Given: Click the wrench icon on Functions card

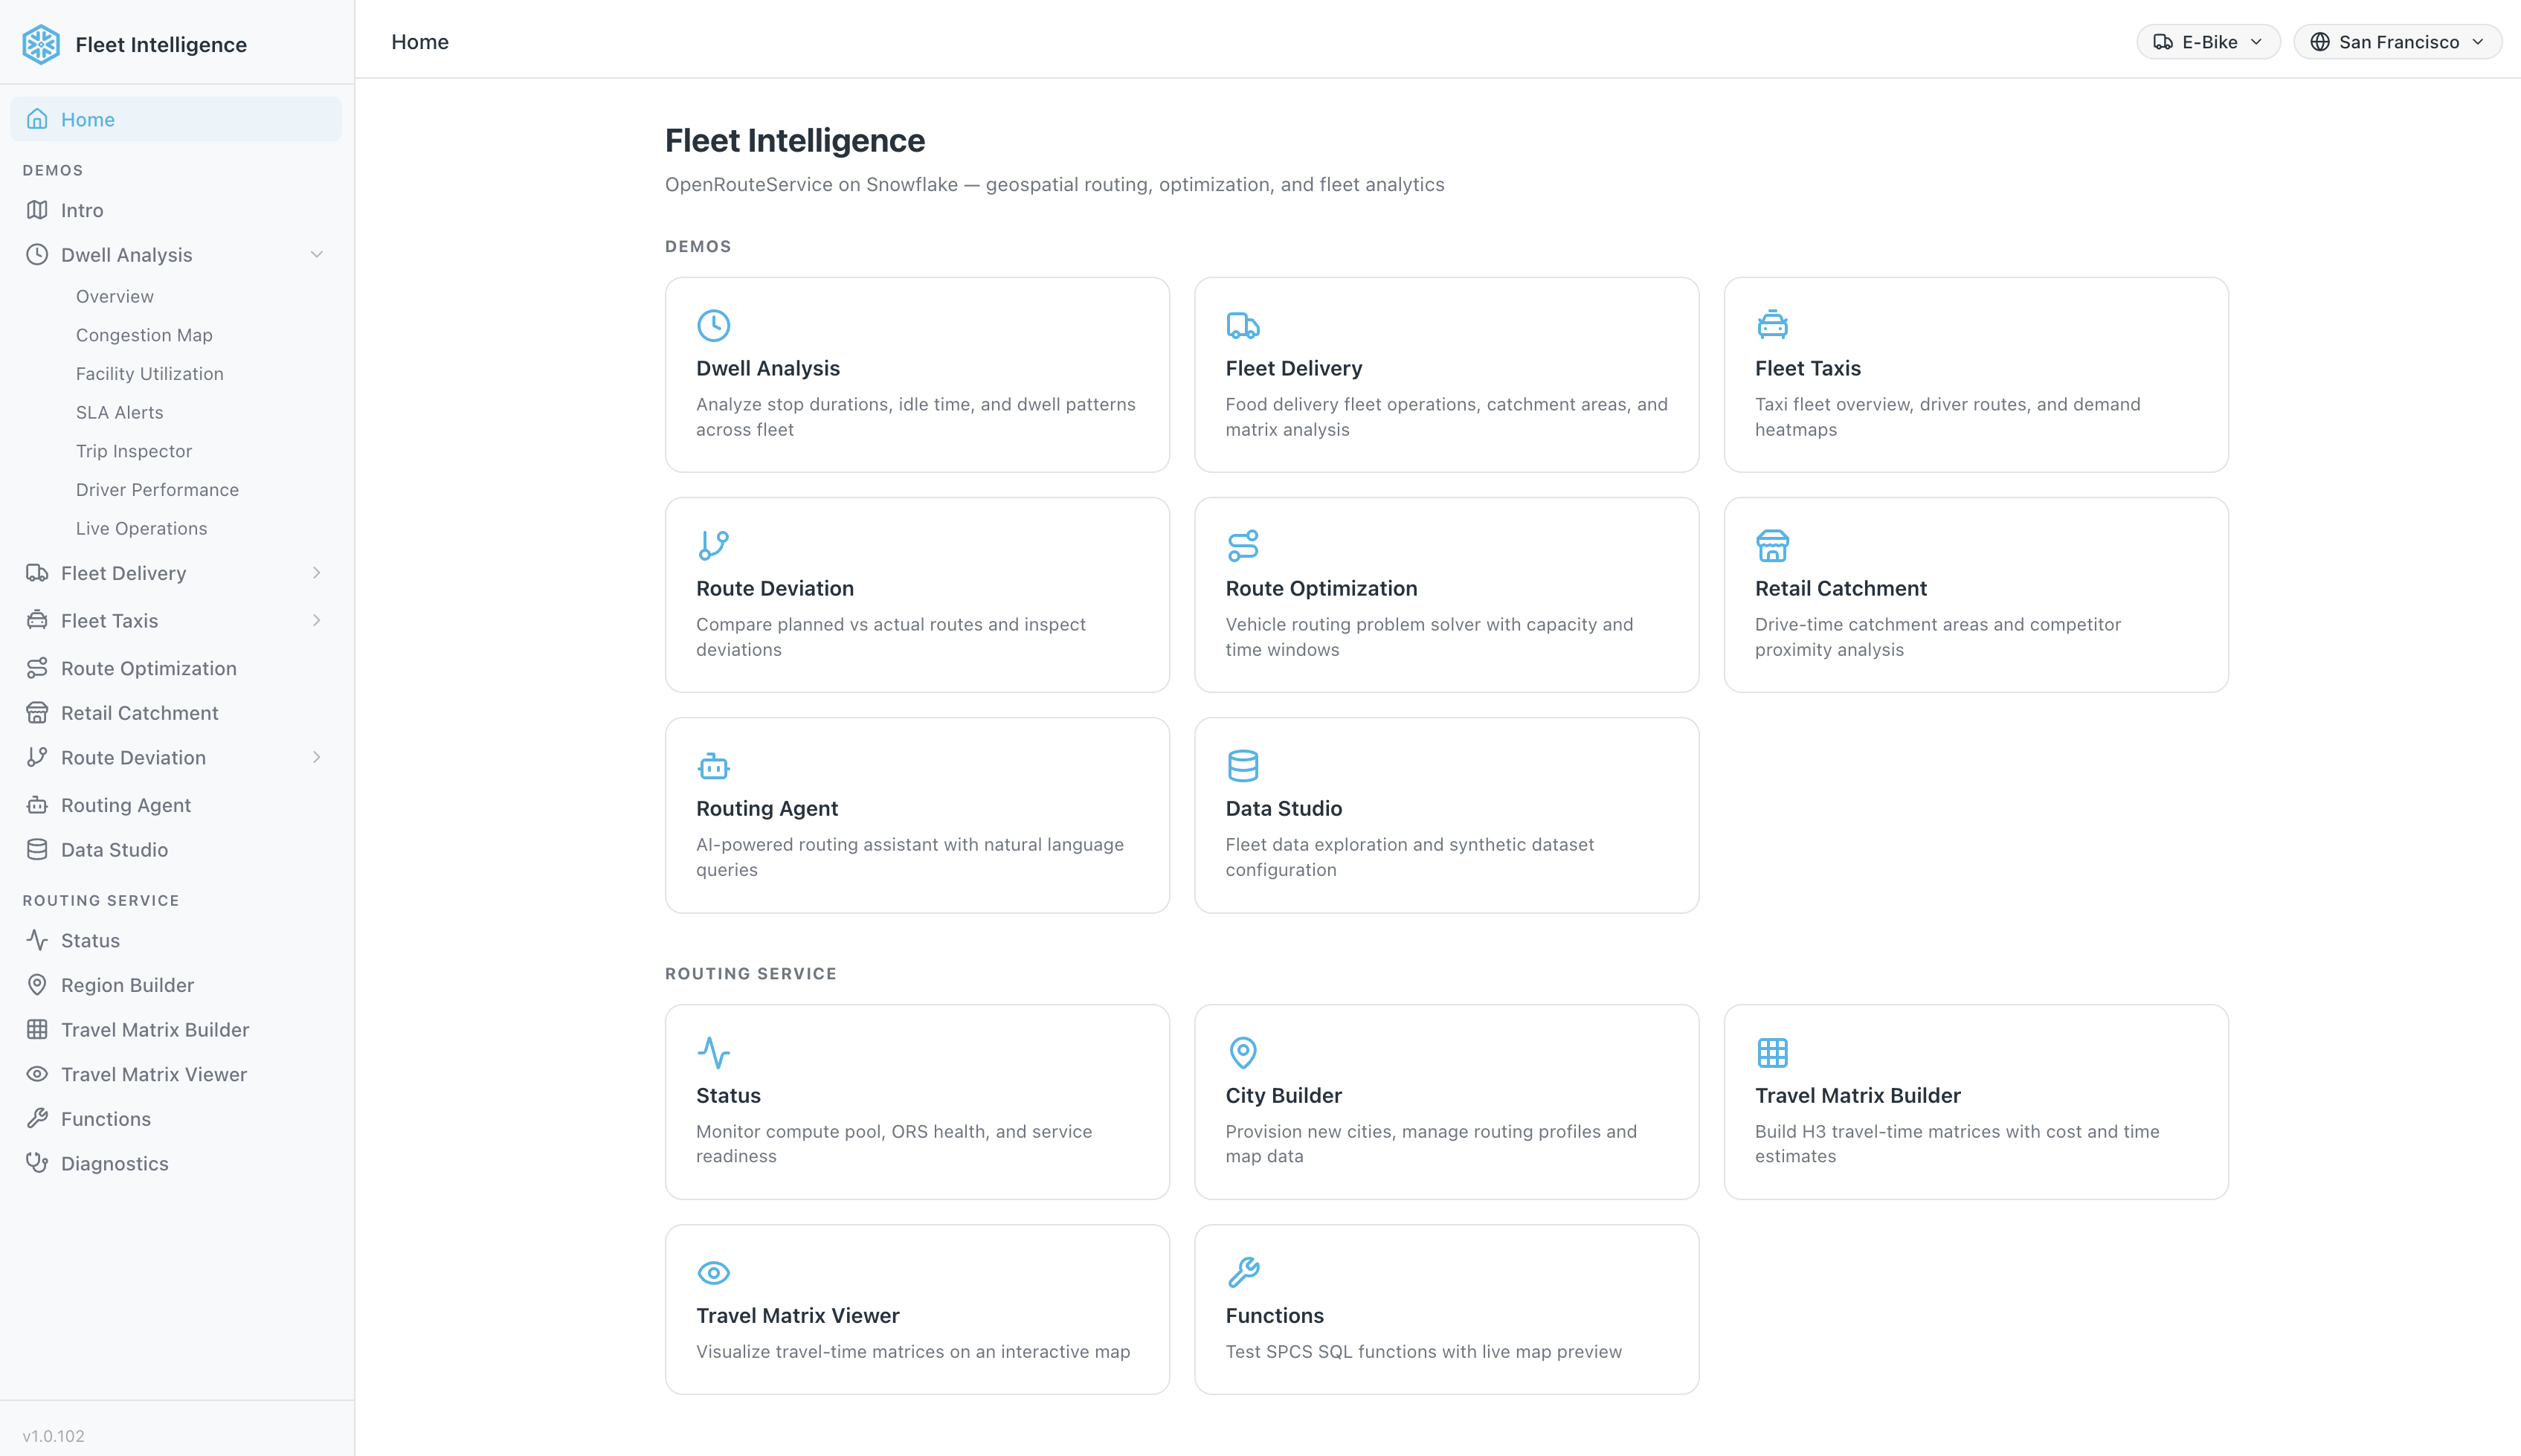Looking at the screenshot, I should pyautogui.click(x=1242, y=1272).
